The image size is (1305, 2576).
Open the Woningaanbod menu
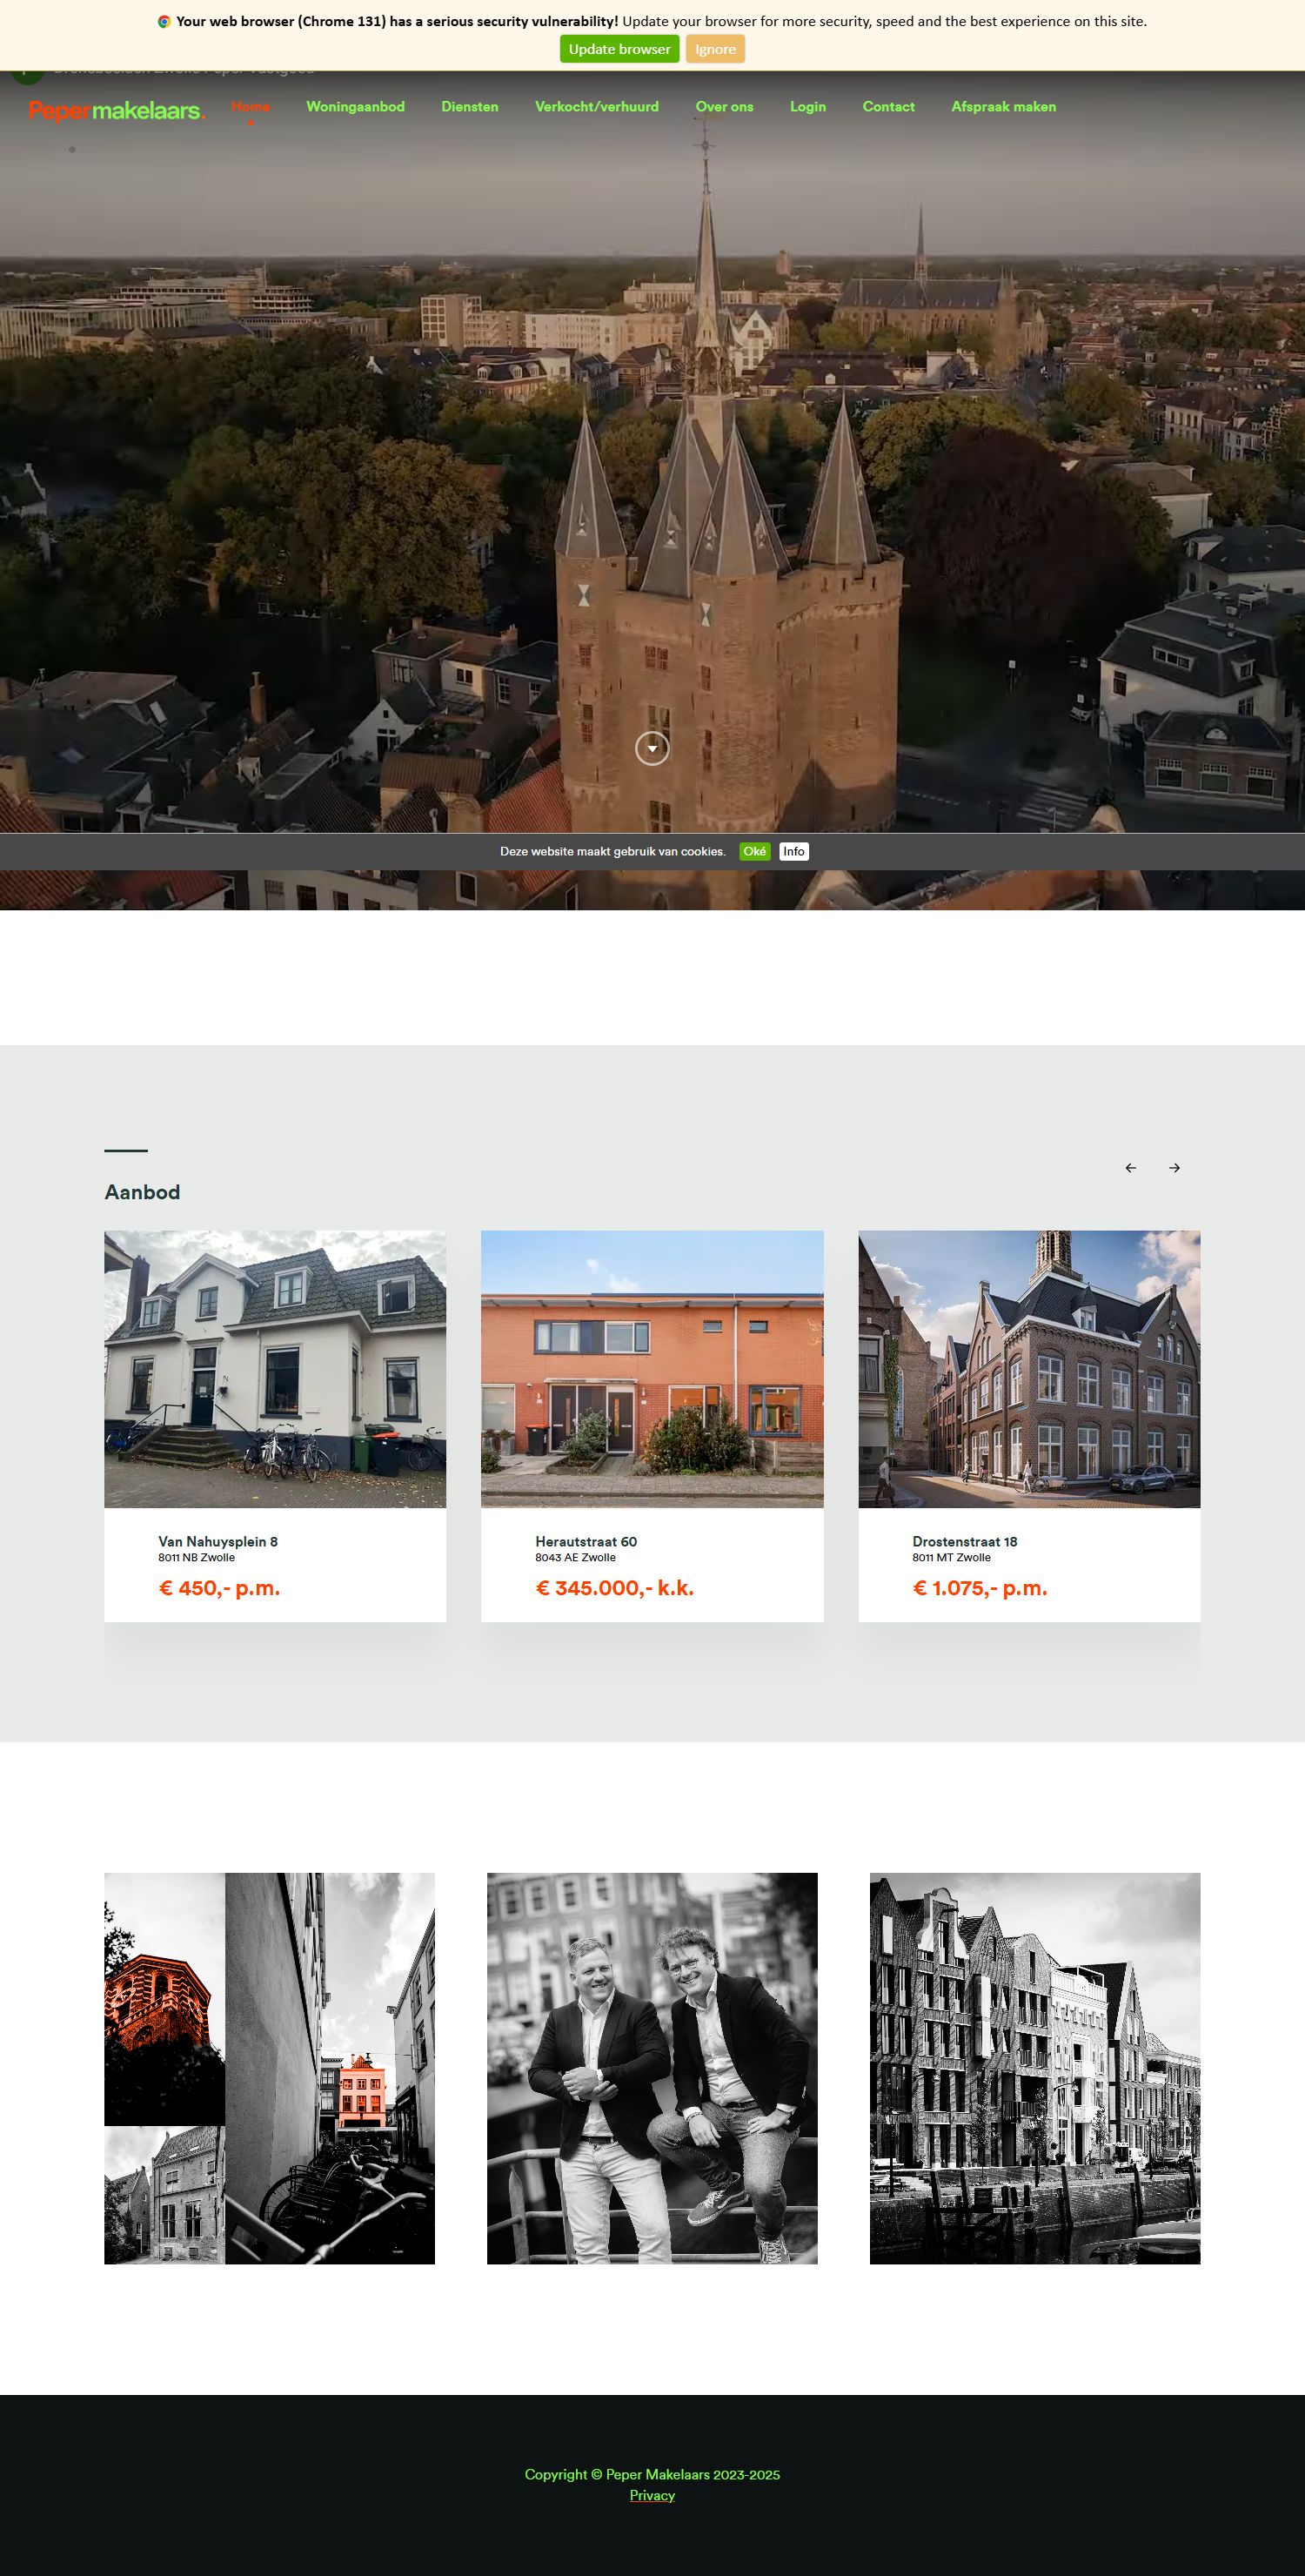355,107
